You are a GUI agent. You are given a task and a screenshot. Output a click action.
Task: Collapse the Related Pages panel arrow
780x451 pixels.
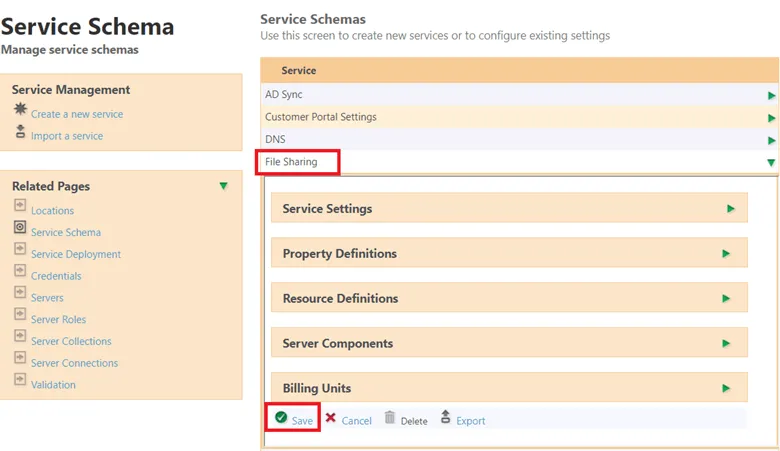pos(223,186)
